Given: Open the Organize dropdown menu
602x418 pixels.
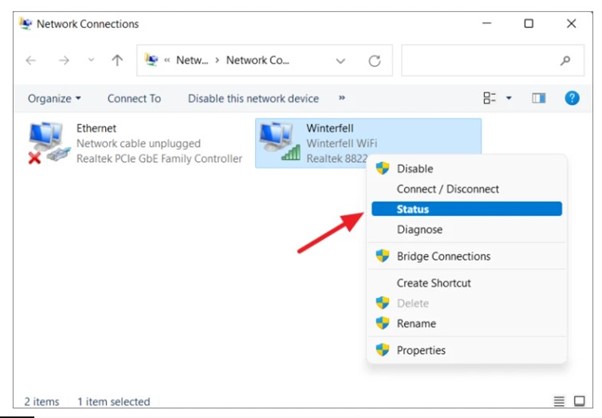Looking at the screenshot, I should (x=54, y=98).
